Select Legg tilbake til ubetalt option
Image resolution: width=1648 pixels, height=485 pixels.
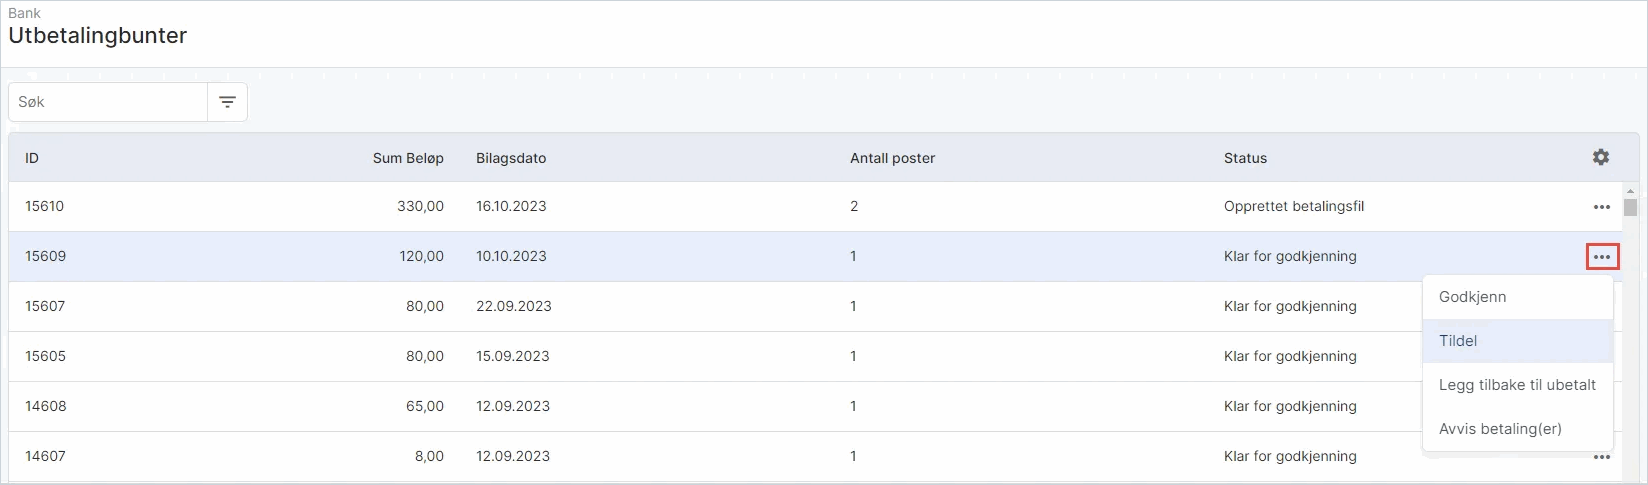1517,385
